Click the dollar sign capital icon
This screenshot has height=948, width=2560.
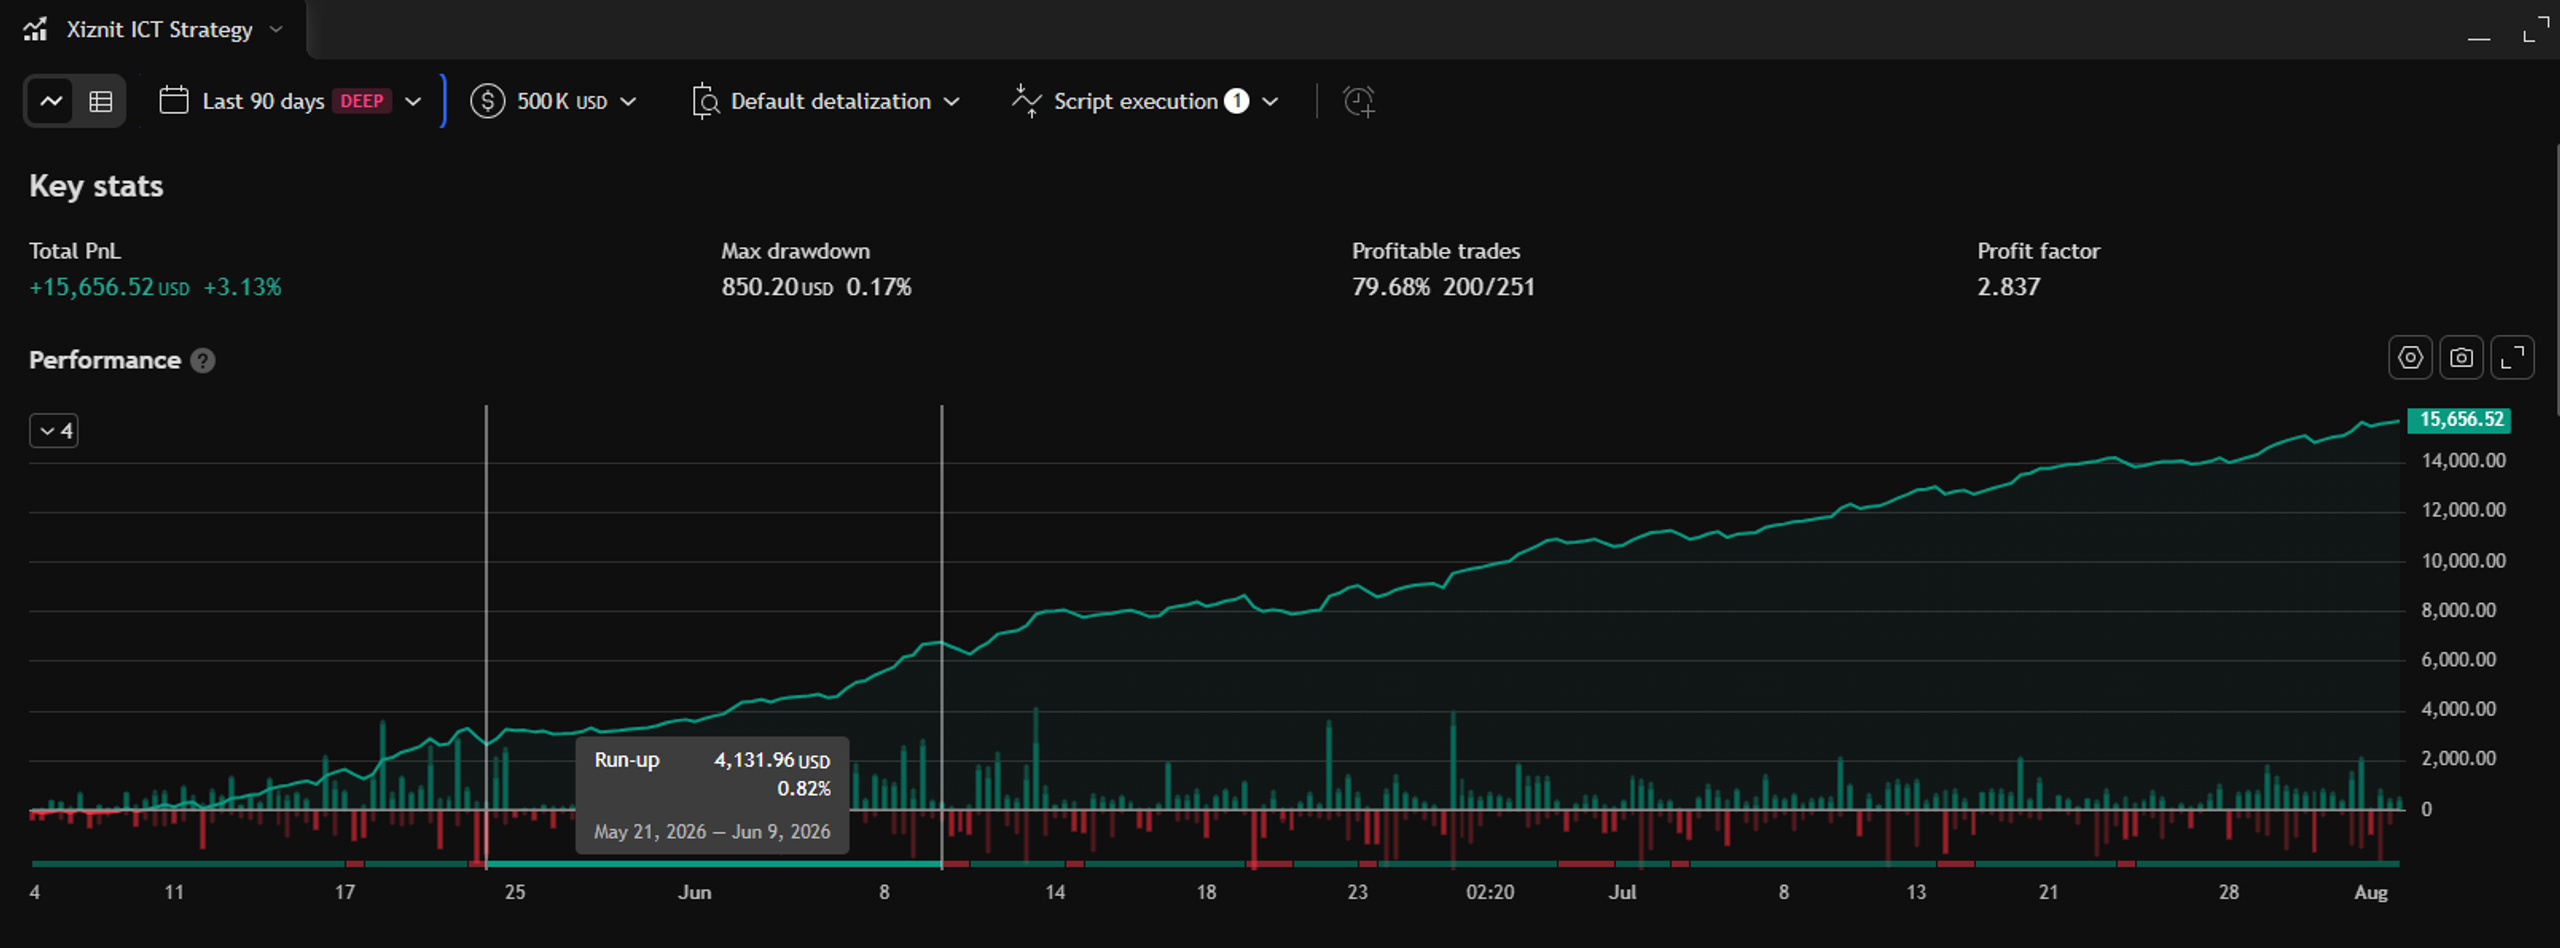(x=487, y=101)
